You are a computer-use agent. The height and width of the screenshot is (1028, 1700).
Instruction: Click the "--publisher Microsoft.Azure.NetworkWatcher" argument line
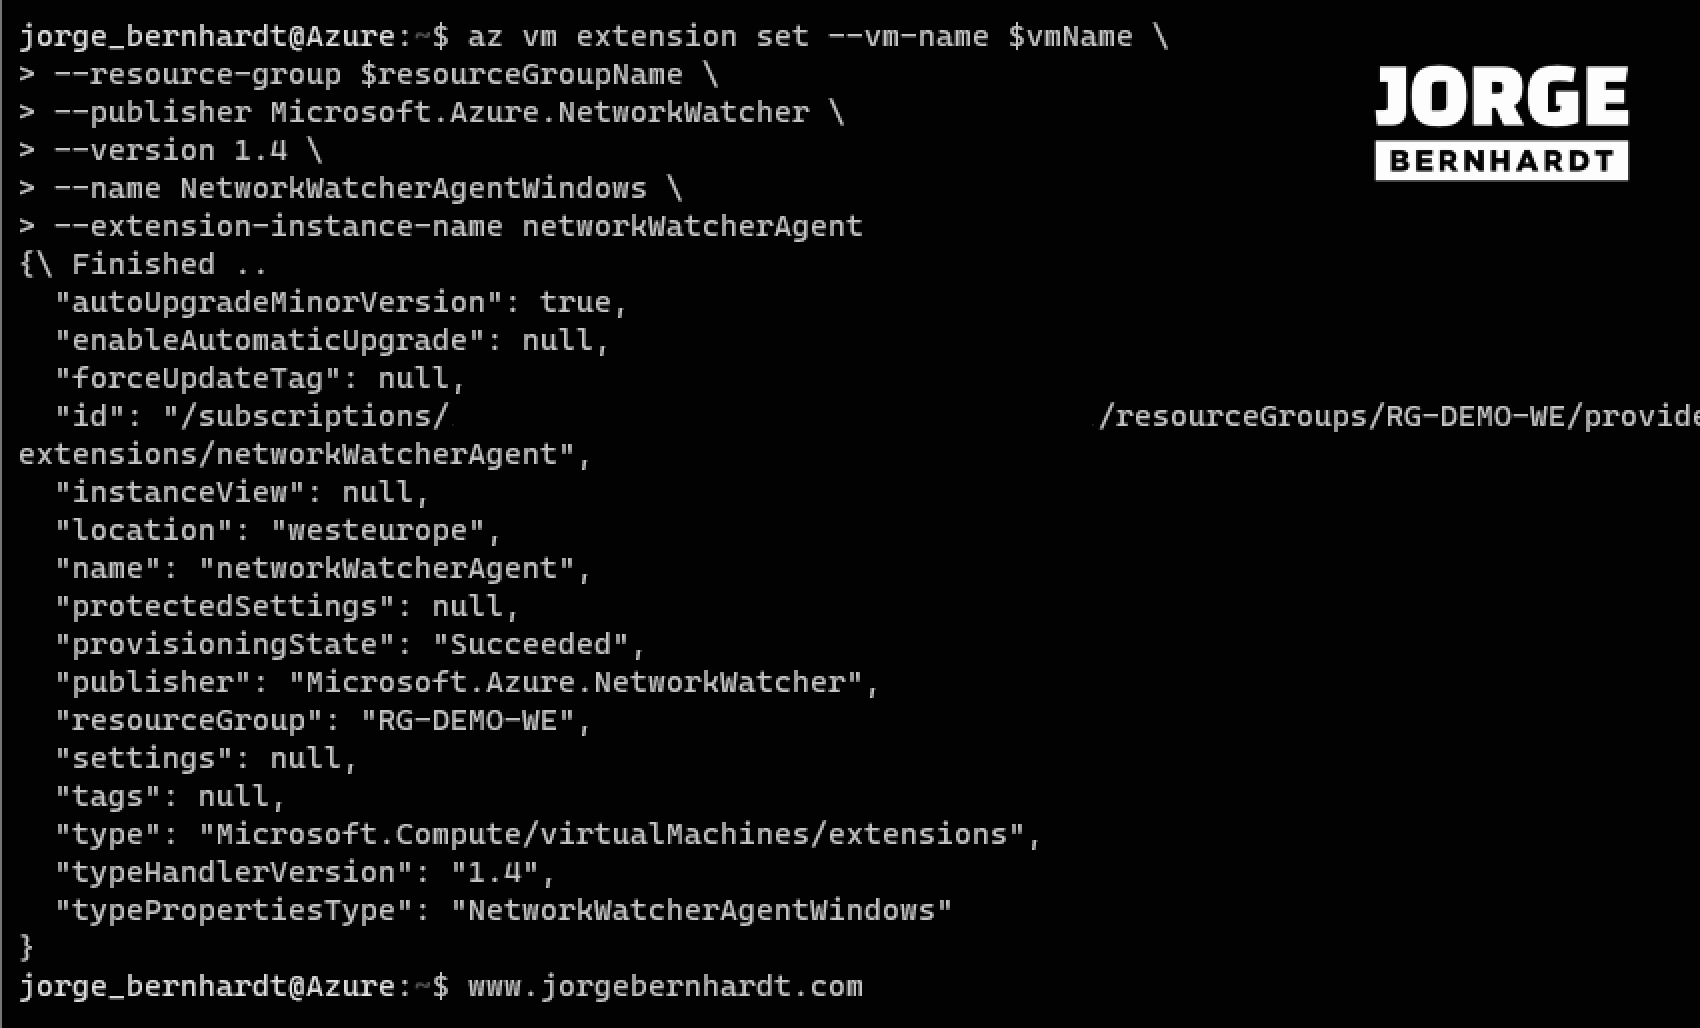tap(431, 113)
